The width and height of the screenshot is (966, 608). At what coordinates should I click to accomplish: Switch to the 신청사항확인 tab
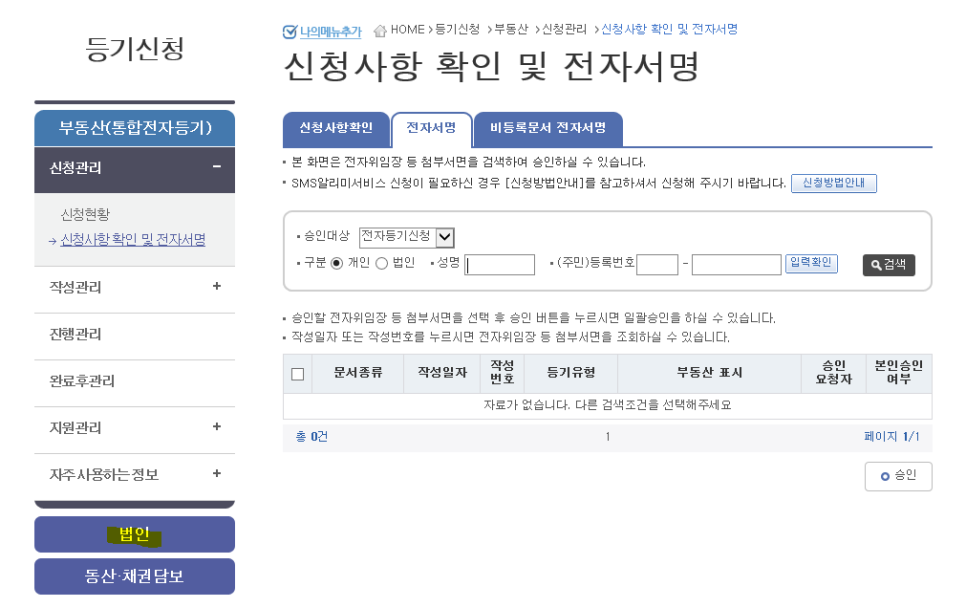336,129
